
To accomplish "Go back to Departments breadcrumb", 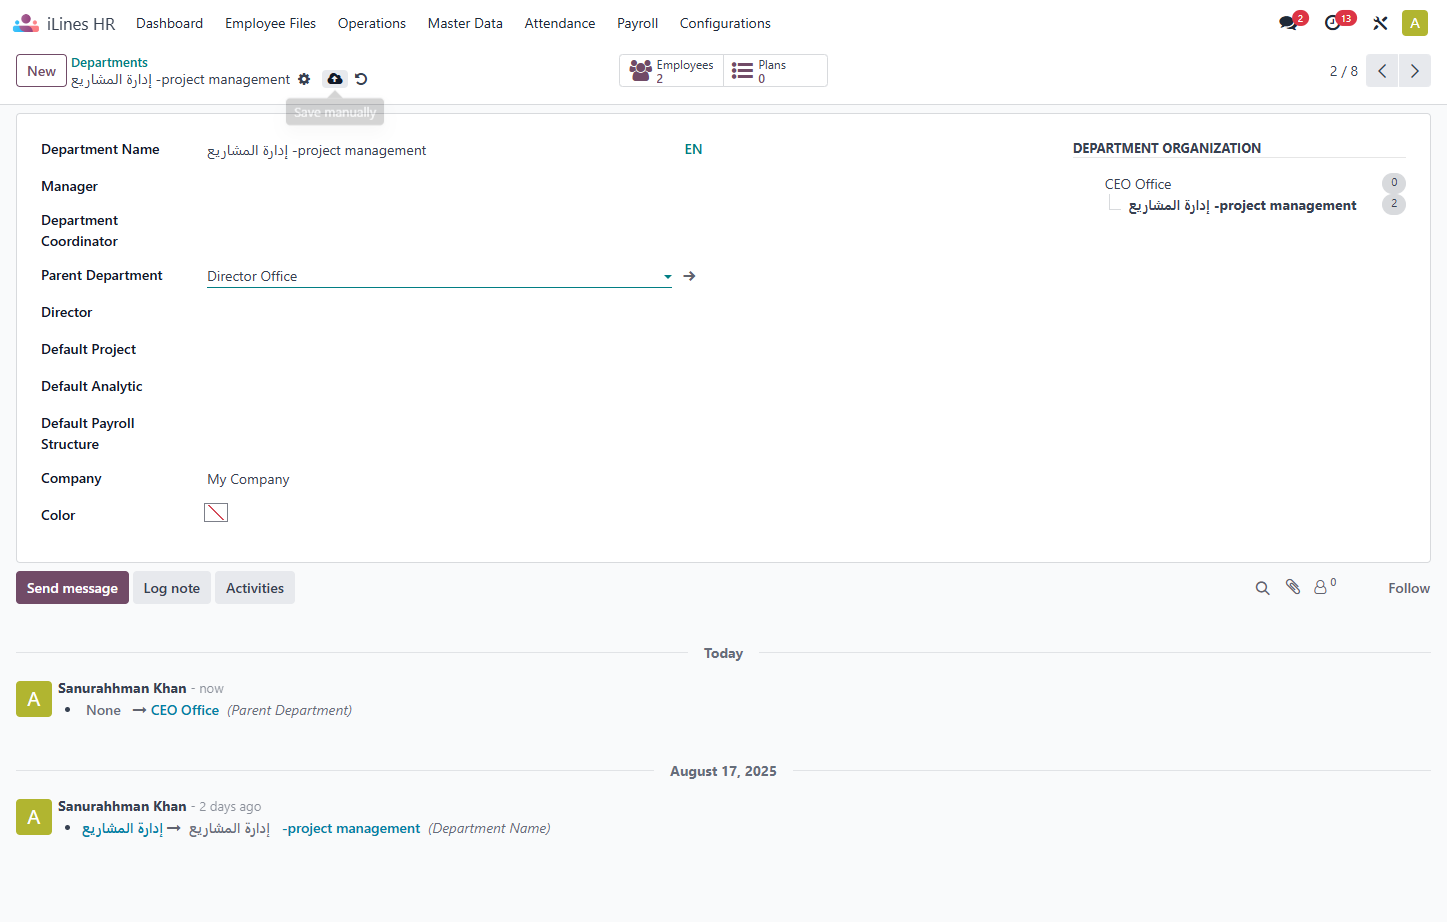I will [109, 62].
